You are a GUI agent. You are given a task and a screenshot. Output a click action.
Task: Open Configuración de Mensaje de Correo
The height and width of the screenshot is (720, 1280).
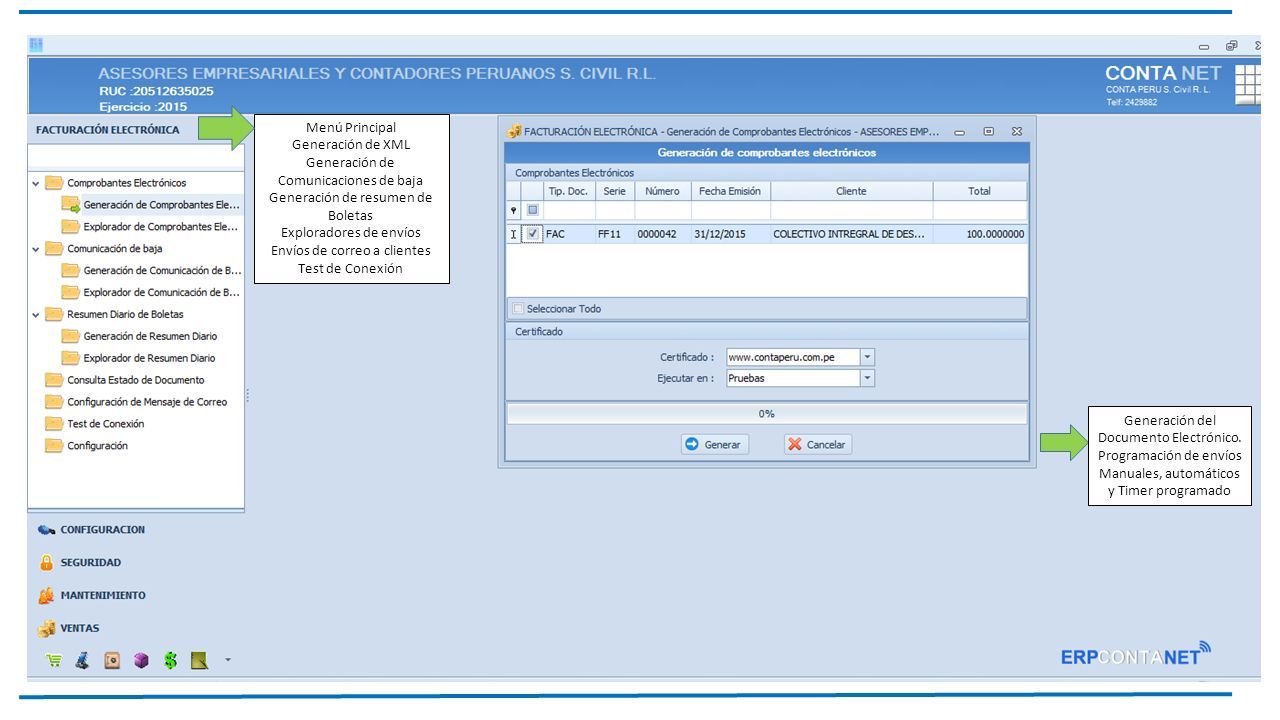click(147, 403)
